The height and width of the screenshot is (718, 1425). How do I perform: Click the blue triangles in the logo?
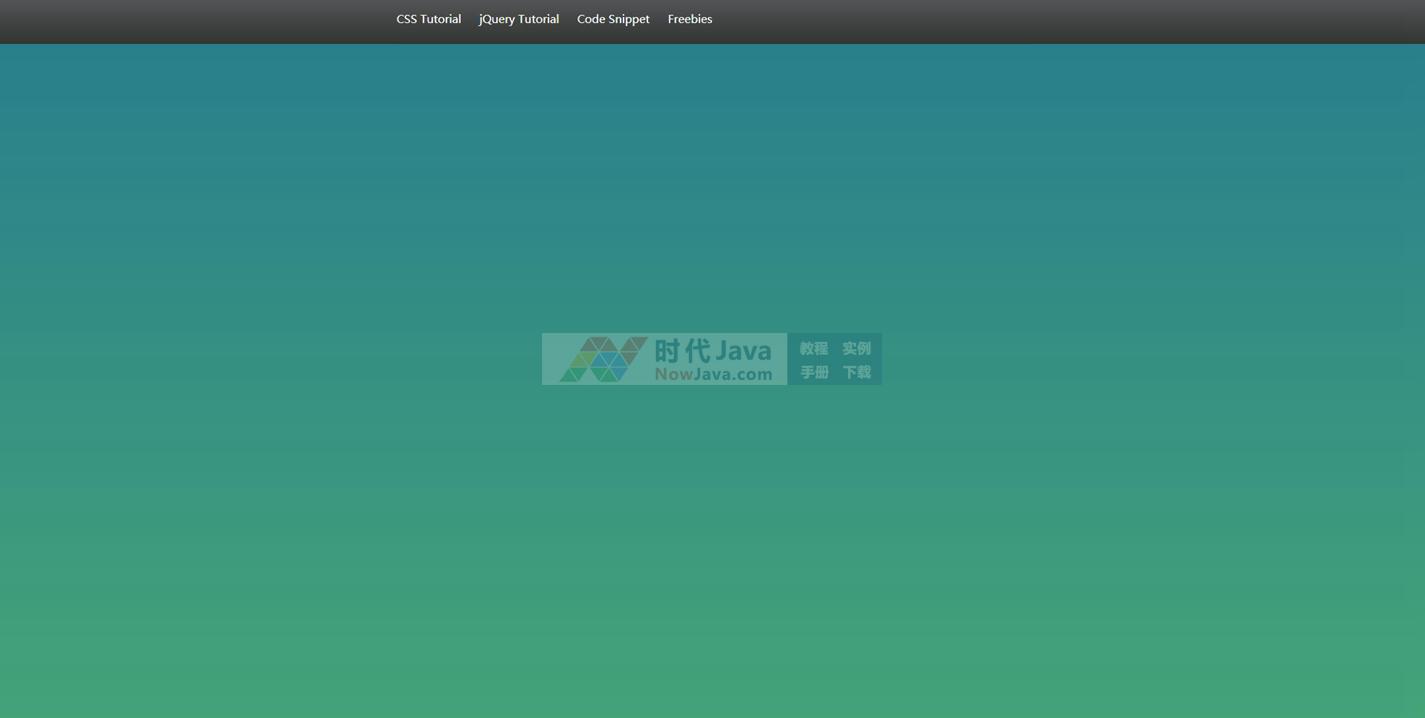(606, 359)
